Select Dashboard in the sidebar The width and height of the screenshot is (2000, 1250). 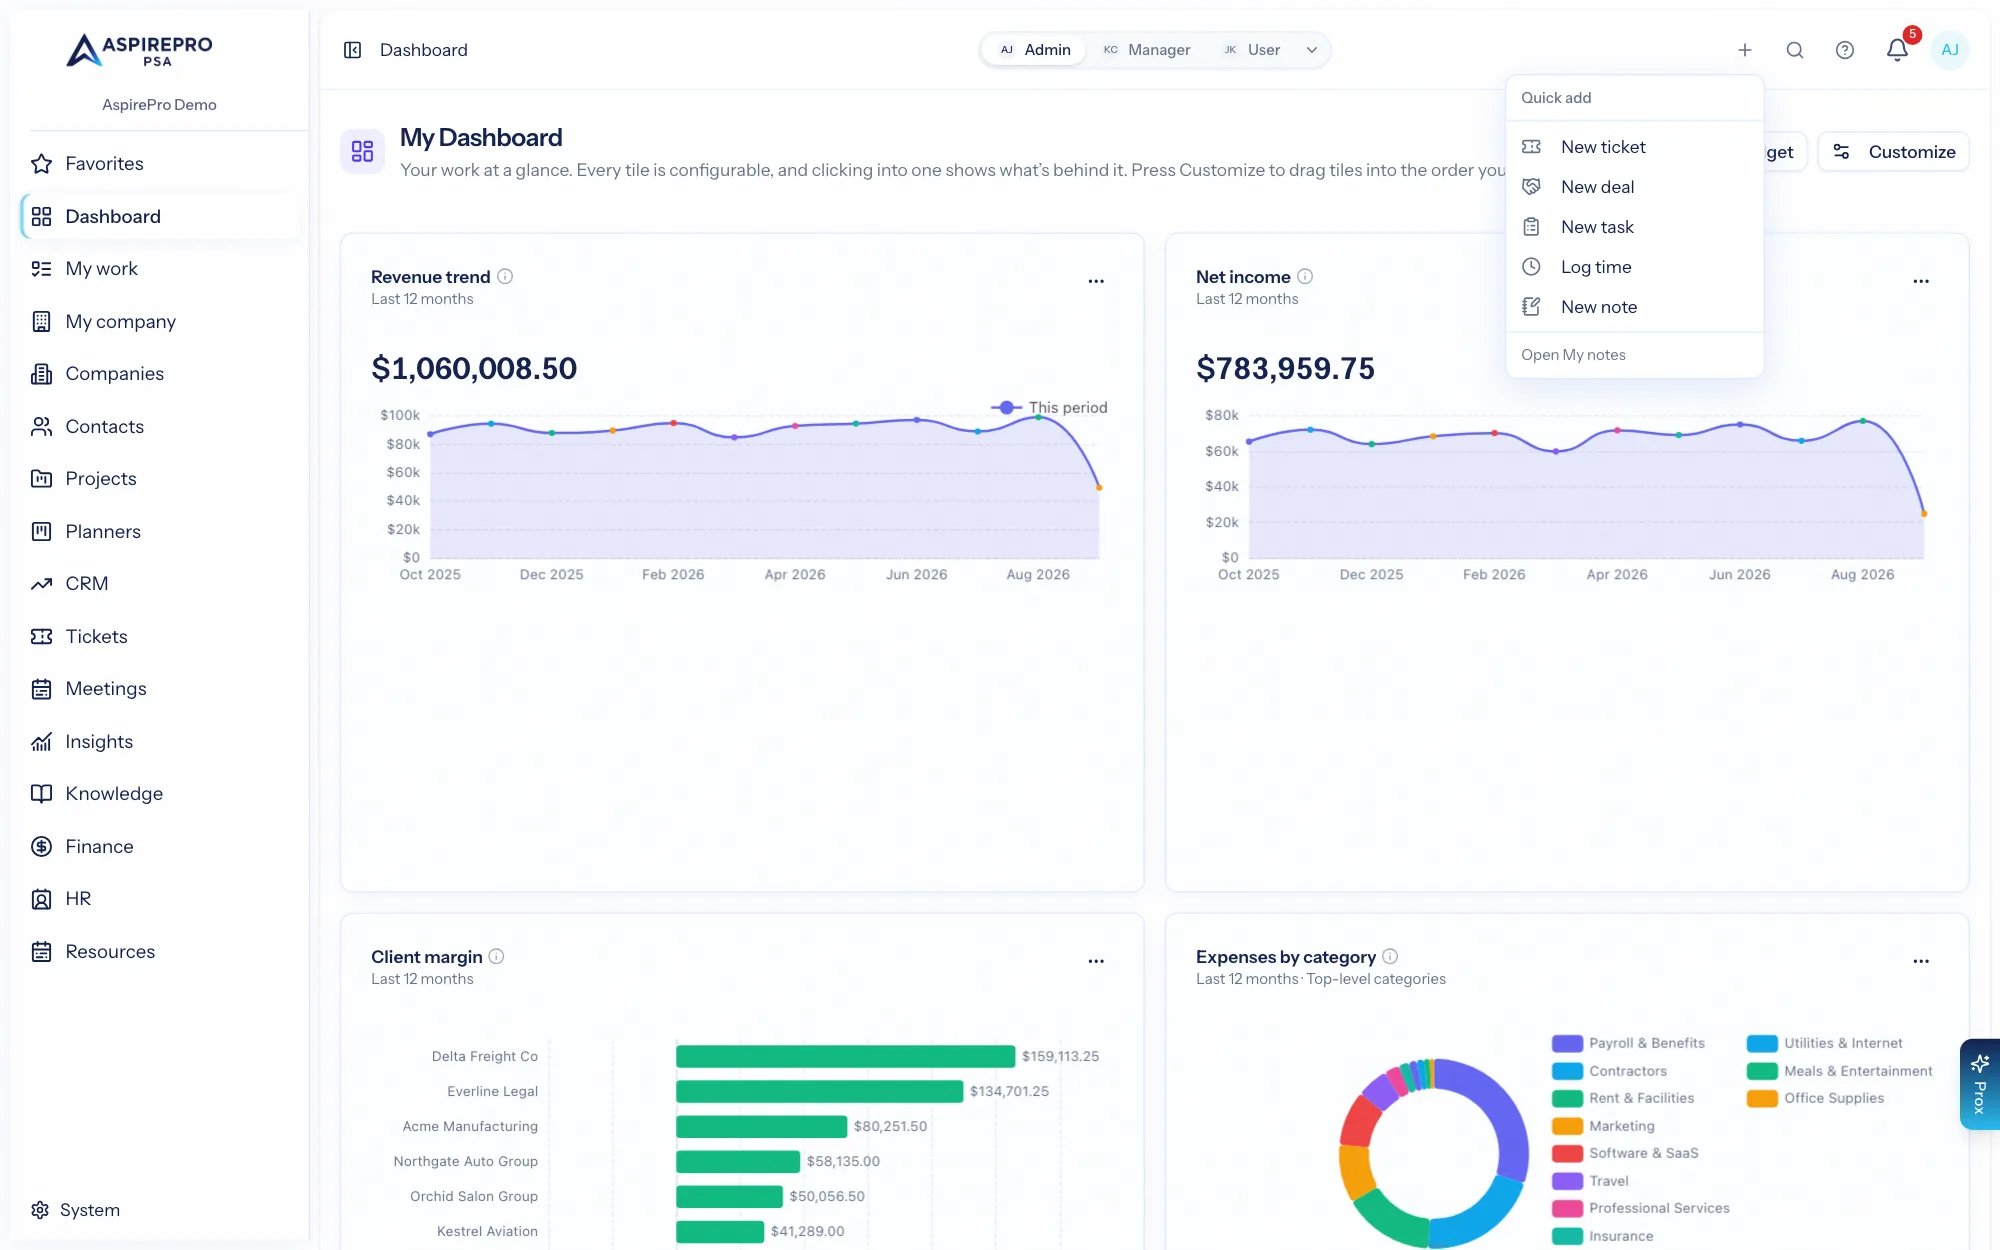160,217
